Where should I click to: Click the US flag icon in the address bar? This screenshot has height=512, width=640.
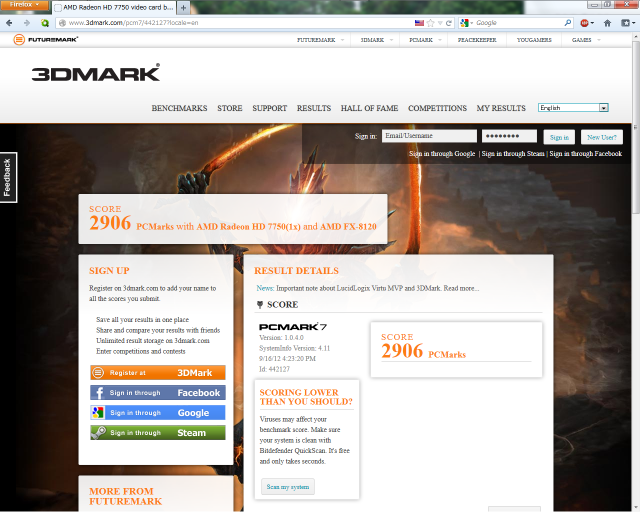419,23
